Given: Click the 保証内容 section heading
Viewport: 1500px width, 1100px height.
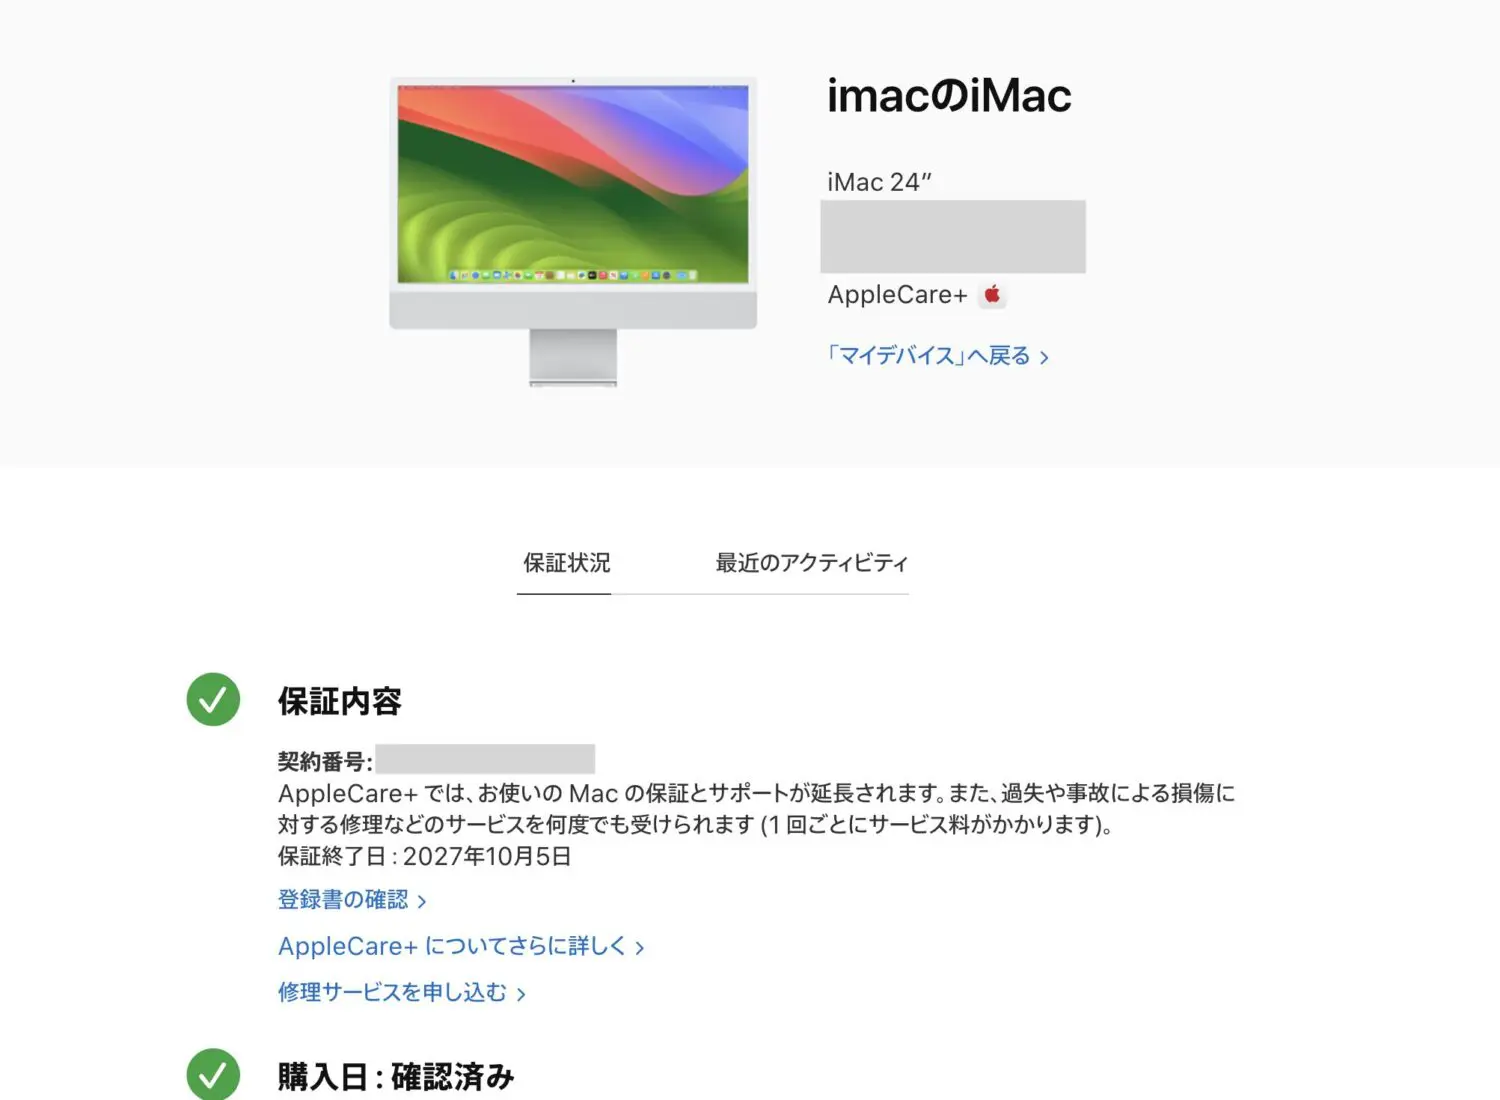Looking at the screenshot, I should pos(340,701).
